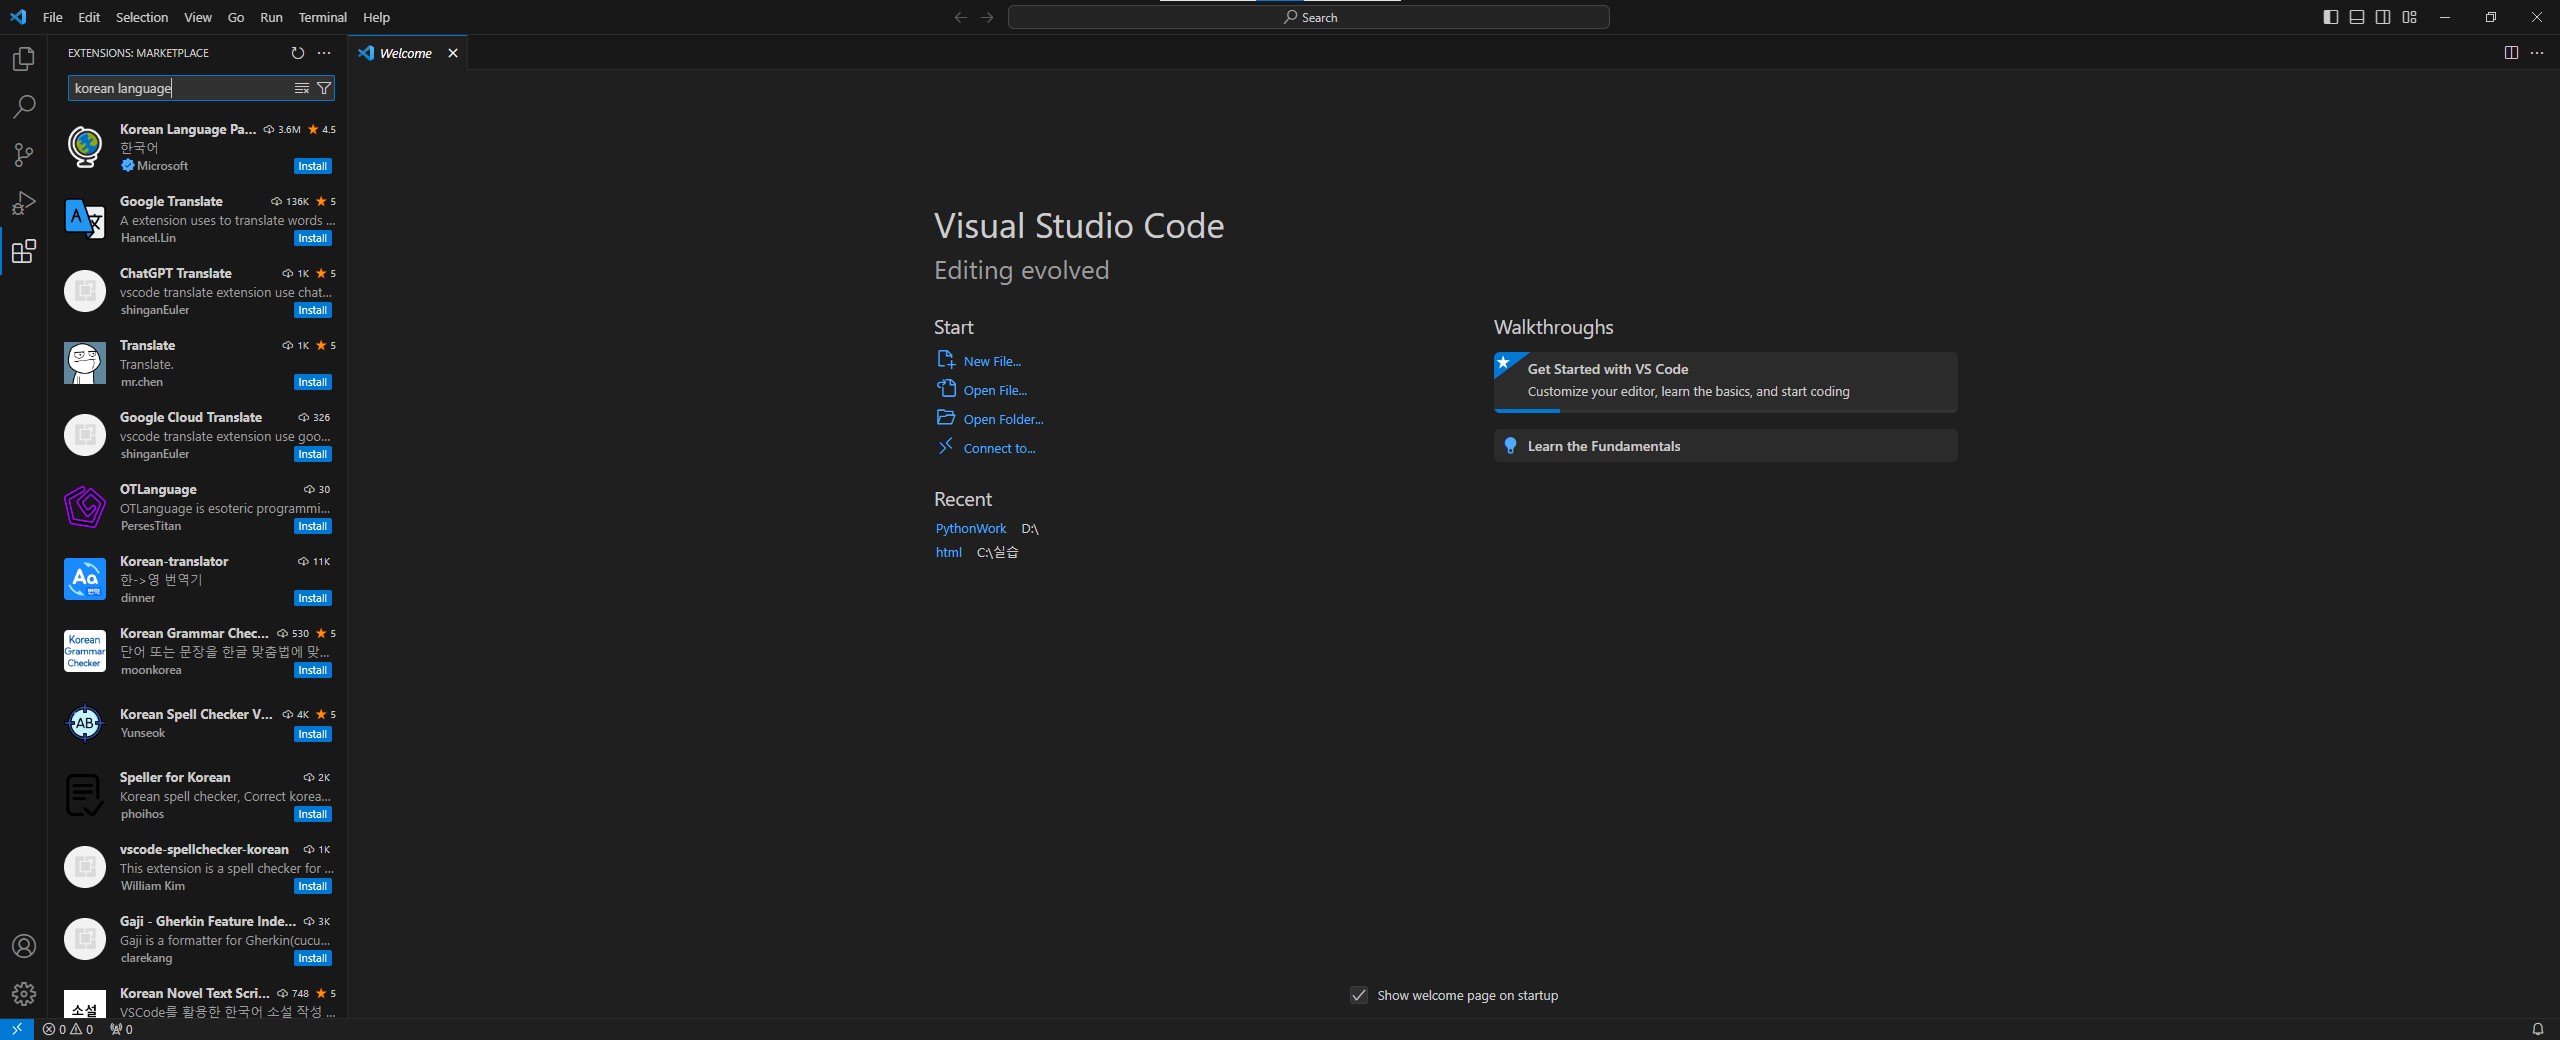Open the Terminal menu
Image resolution: width=2560 pixels, height=1040 pixels.
tap(321, 17)
